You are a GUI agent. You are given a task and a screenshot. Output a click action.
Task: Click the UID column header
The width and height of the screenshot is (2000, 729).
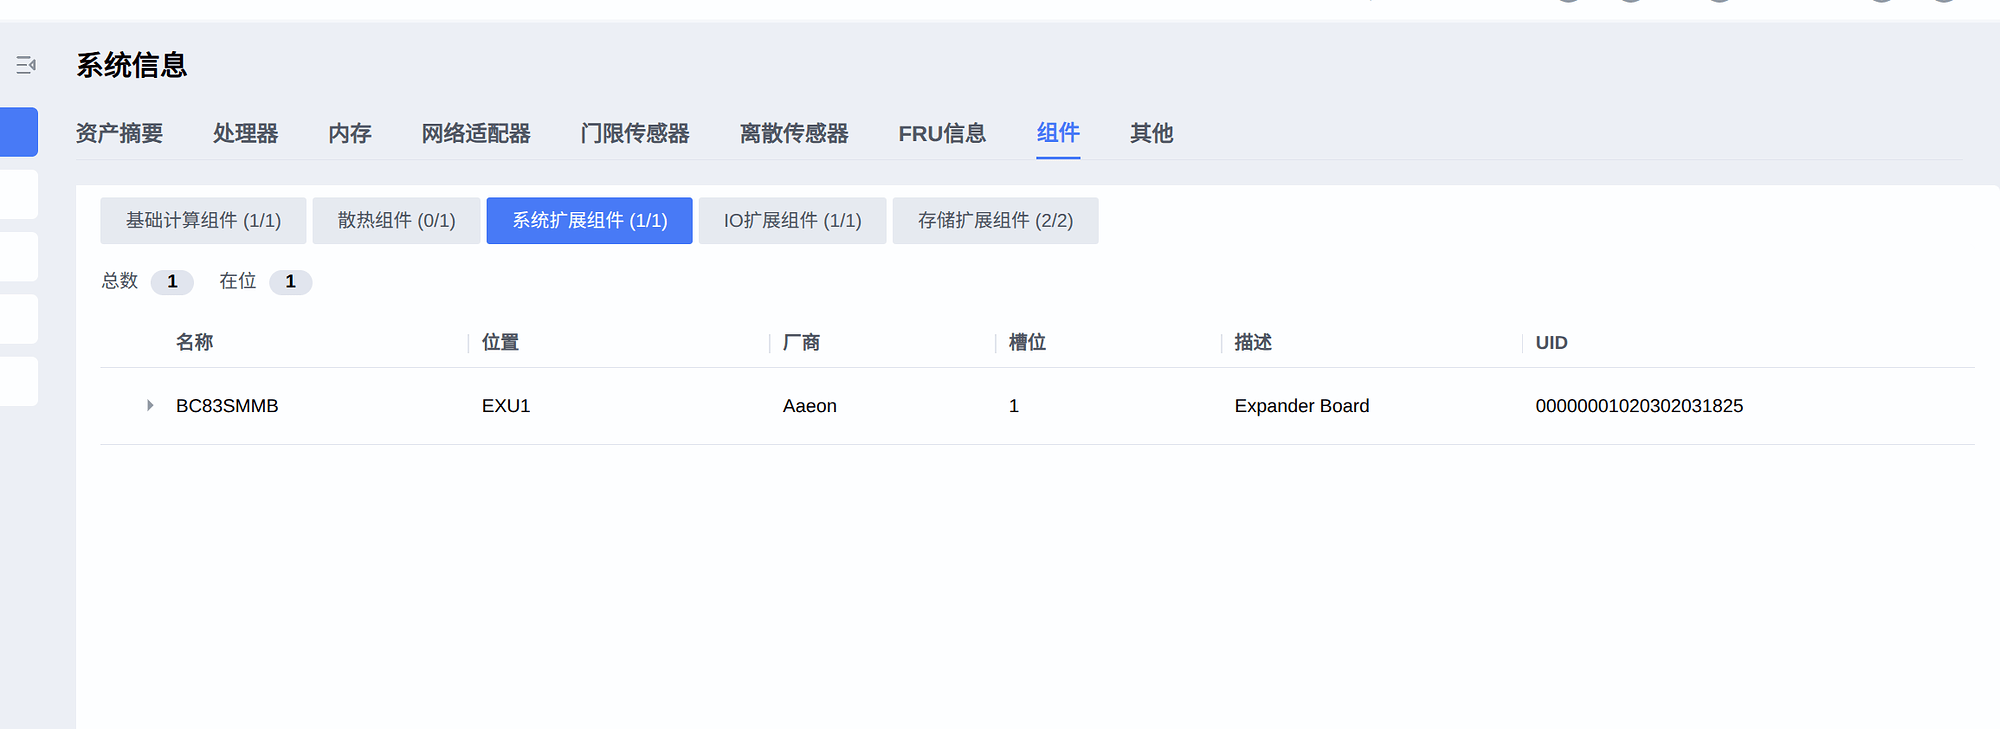pos(1552,342)
